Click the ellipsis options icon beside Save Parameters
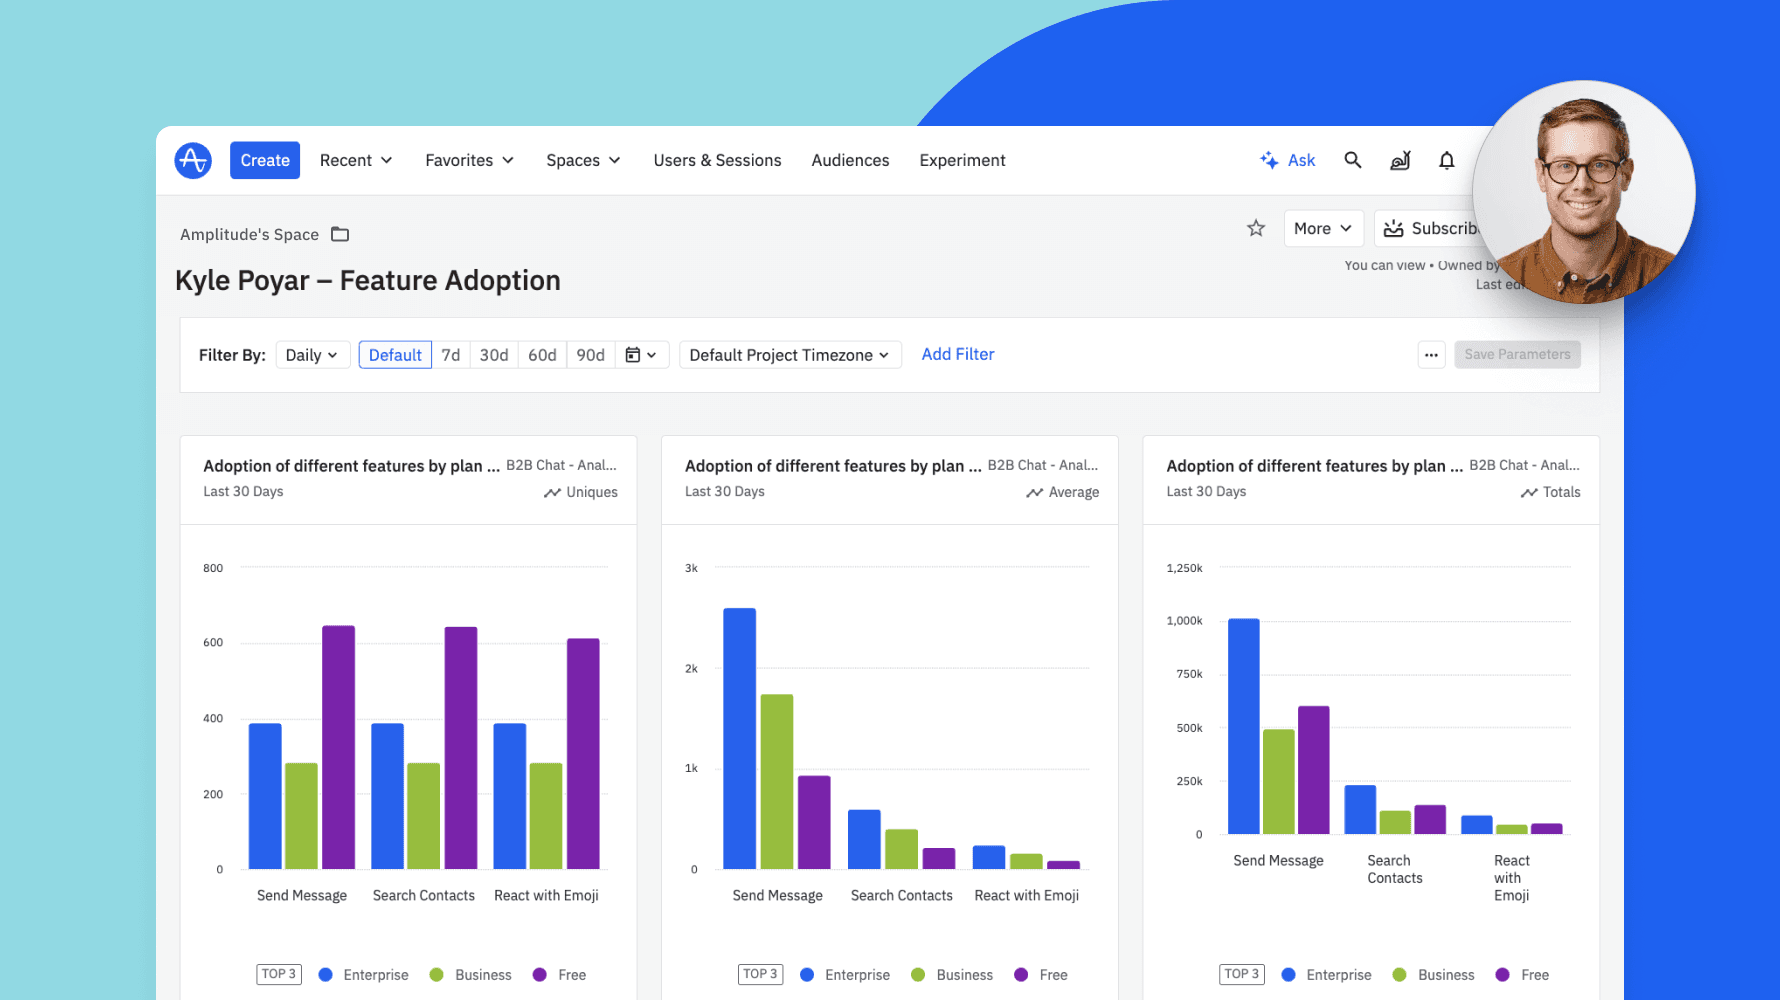Screen dimensions: 1780x1000 pos(1431,354)
